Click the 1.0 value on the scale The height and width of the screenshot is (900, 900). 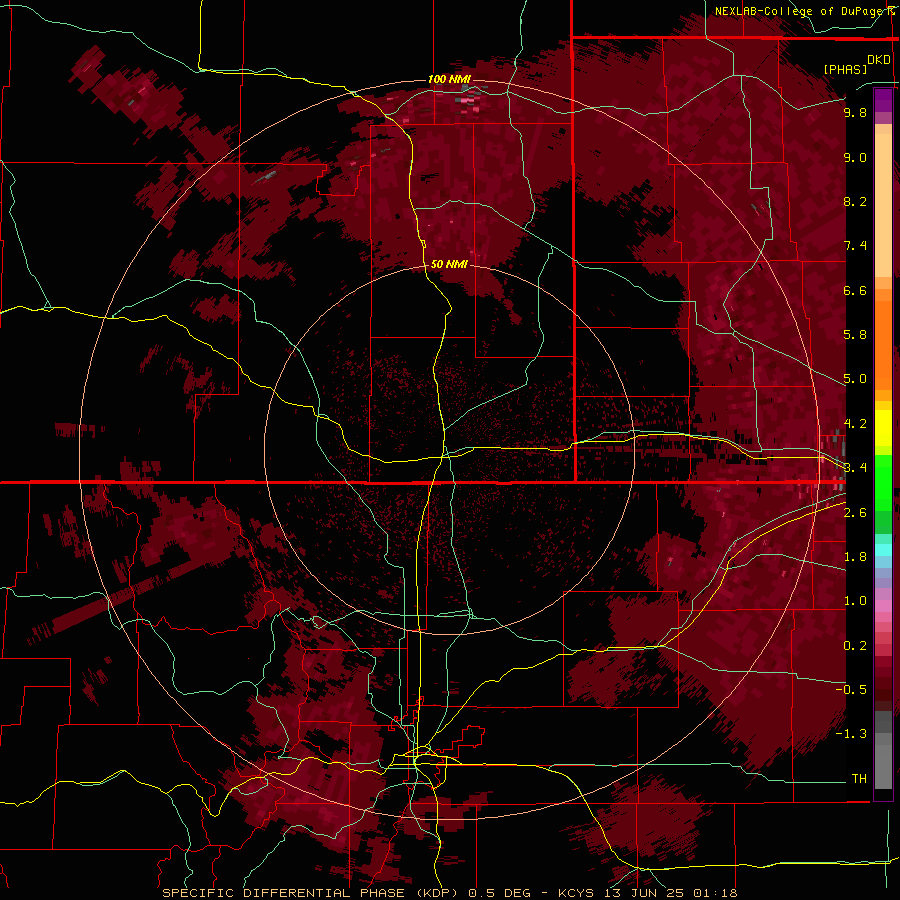pyautogui.click(x=855, y=601)
